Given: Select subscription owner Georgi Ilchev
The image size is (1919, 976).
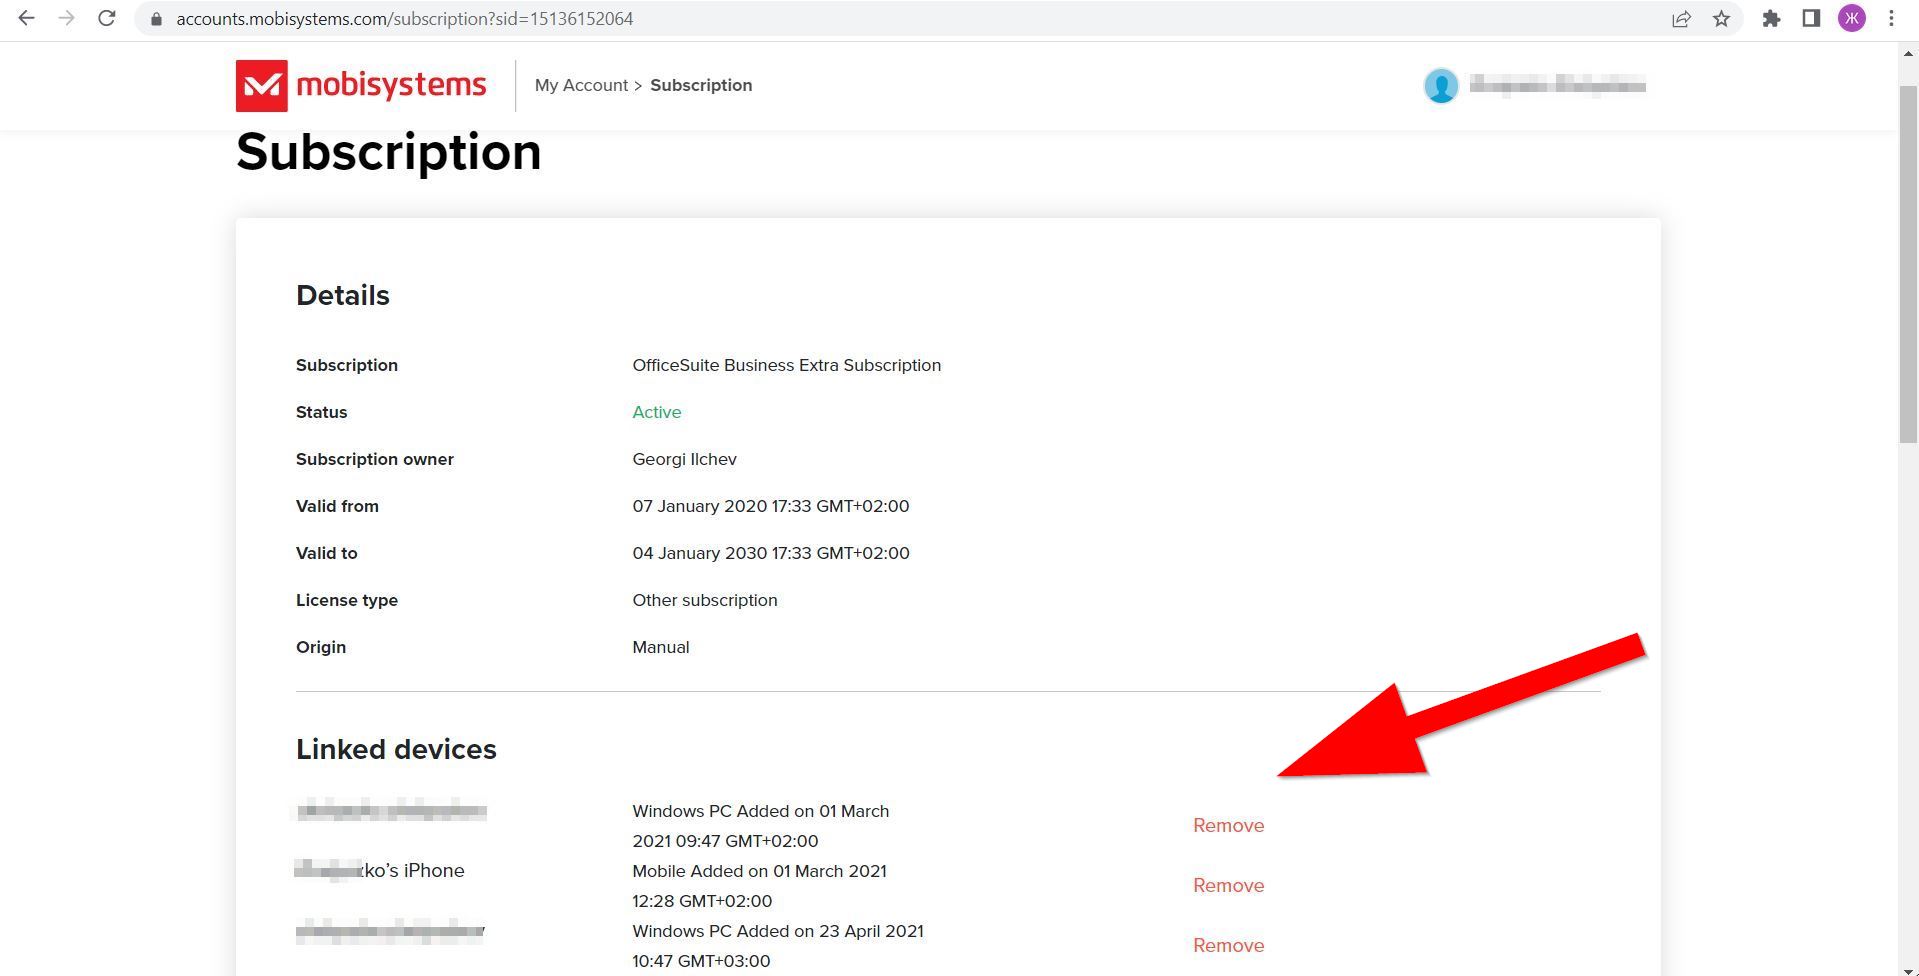Looking at the screenshot, I should click(x=684, y=459).
